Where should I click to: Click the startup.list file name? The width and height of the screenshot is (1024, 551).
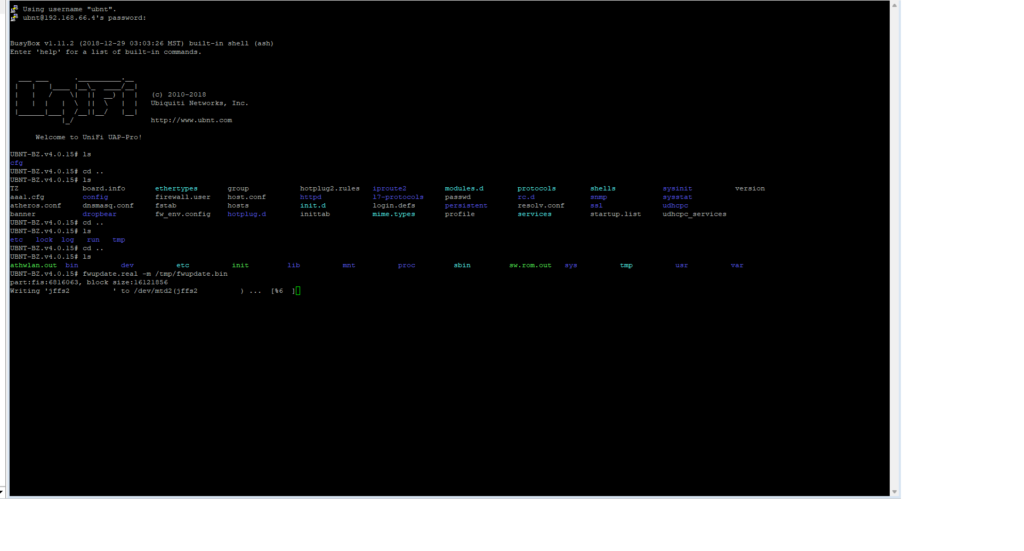point(615,214)
